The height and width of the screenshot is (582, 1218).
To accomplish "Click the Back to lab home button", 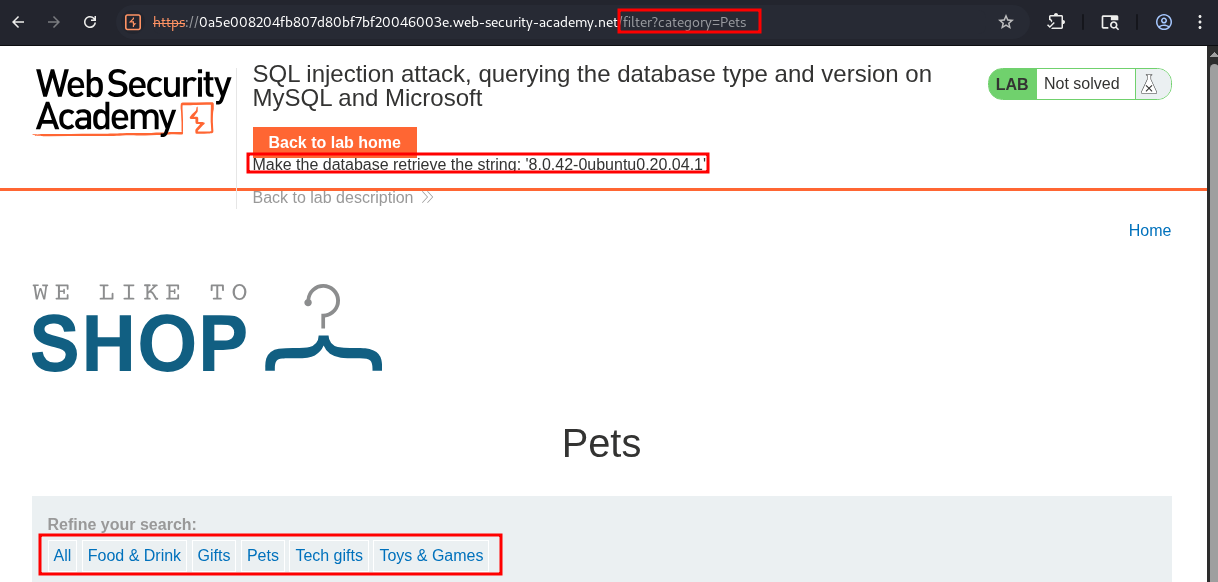I will click(x=334, y=142).
